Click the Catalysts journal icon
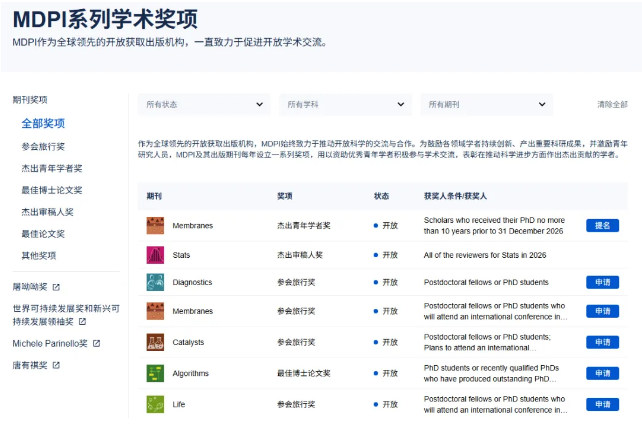642x433 pixels. coord(155,342)
